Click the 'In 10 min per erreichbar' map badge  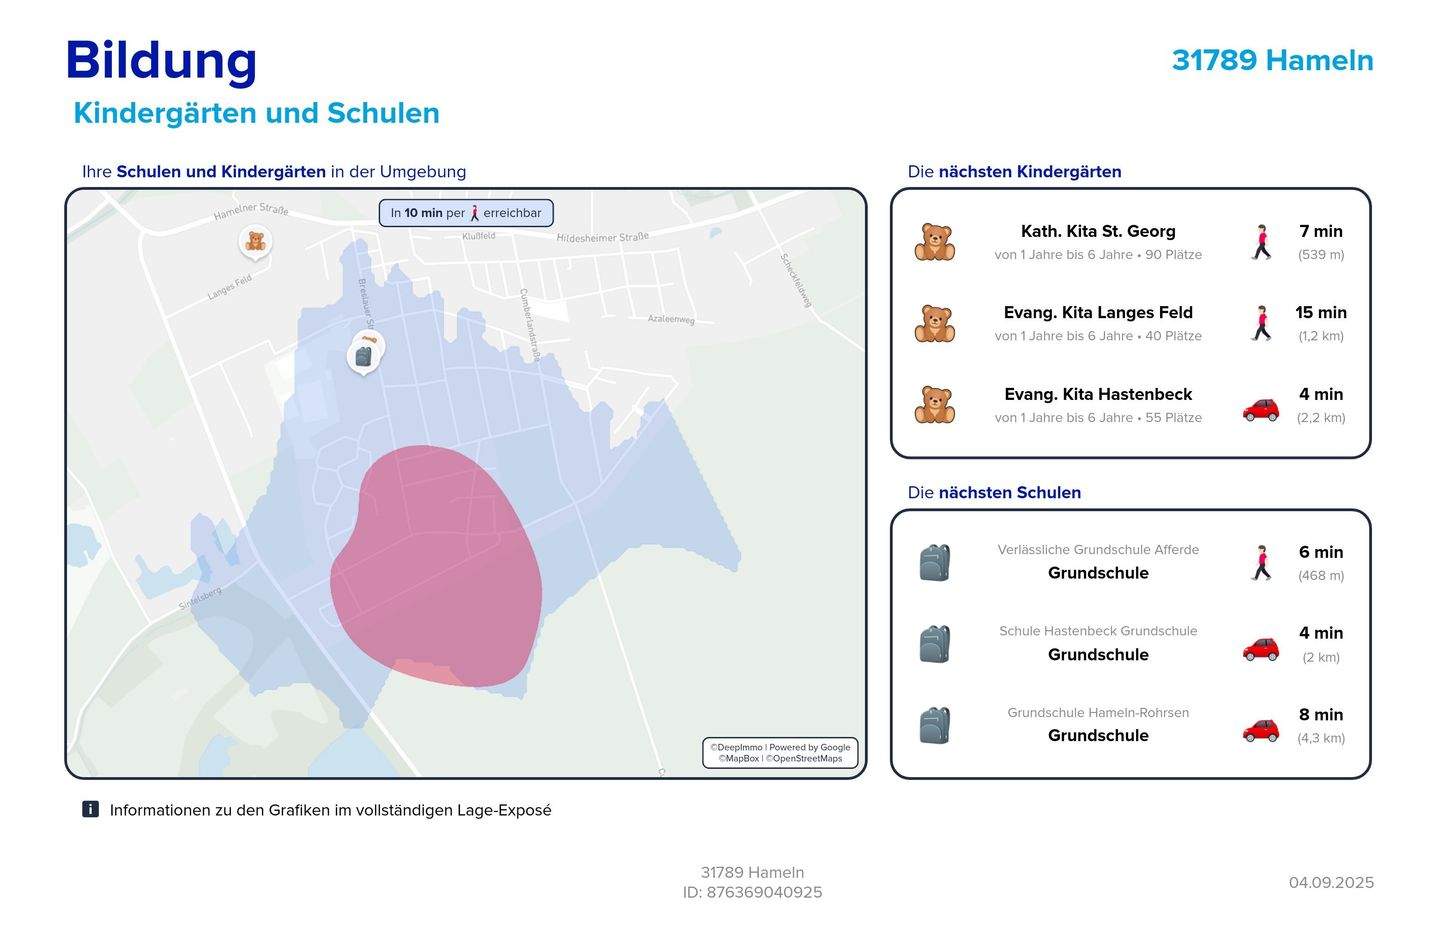pyautogui.click(x=466, y=213)
